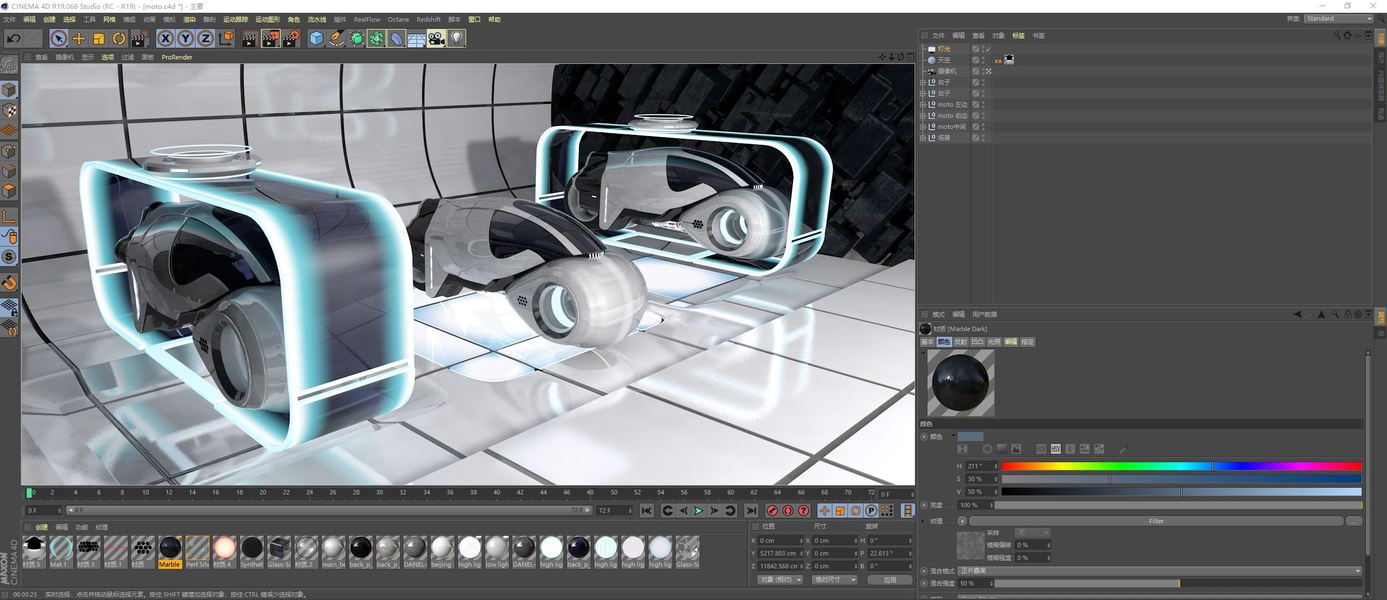Screen dimensions: 1387x600
Task: Toggle visibility dots of 灯光 object
Action: point(984,48)
